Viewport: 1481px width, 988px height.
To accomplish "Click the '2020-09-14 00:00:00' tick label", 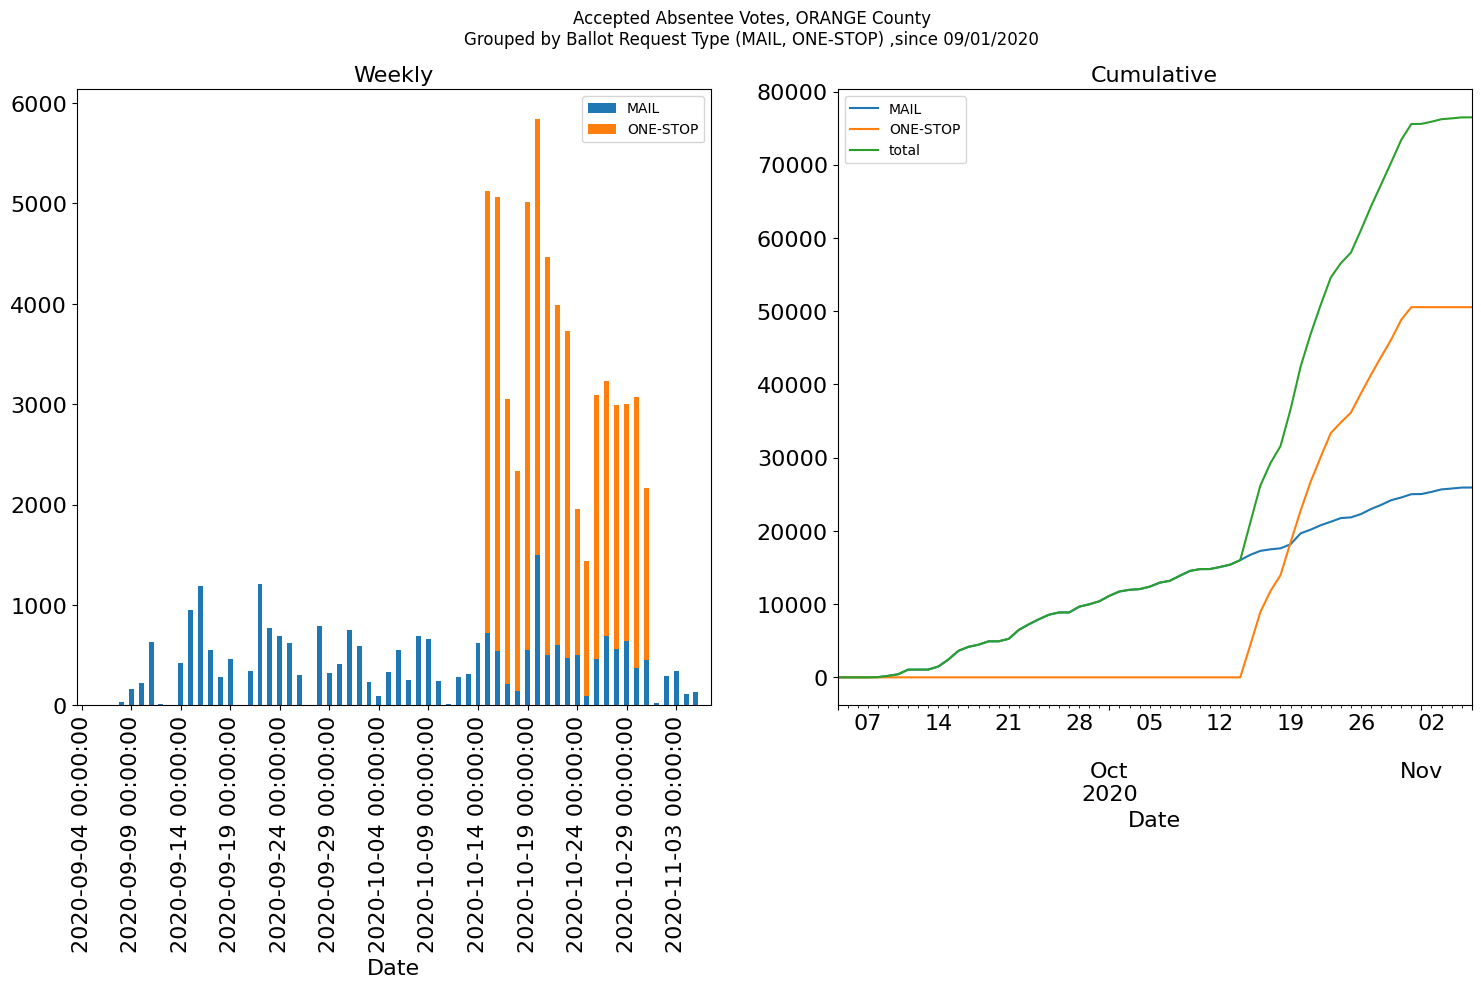I will click(180, 835).
